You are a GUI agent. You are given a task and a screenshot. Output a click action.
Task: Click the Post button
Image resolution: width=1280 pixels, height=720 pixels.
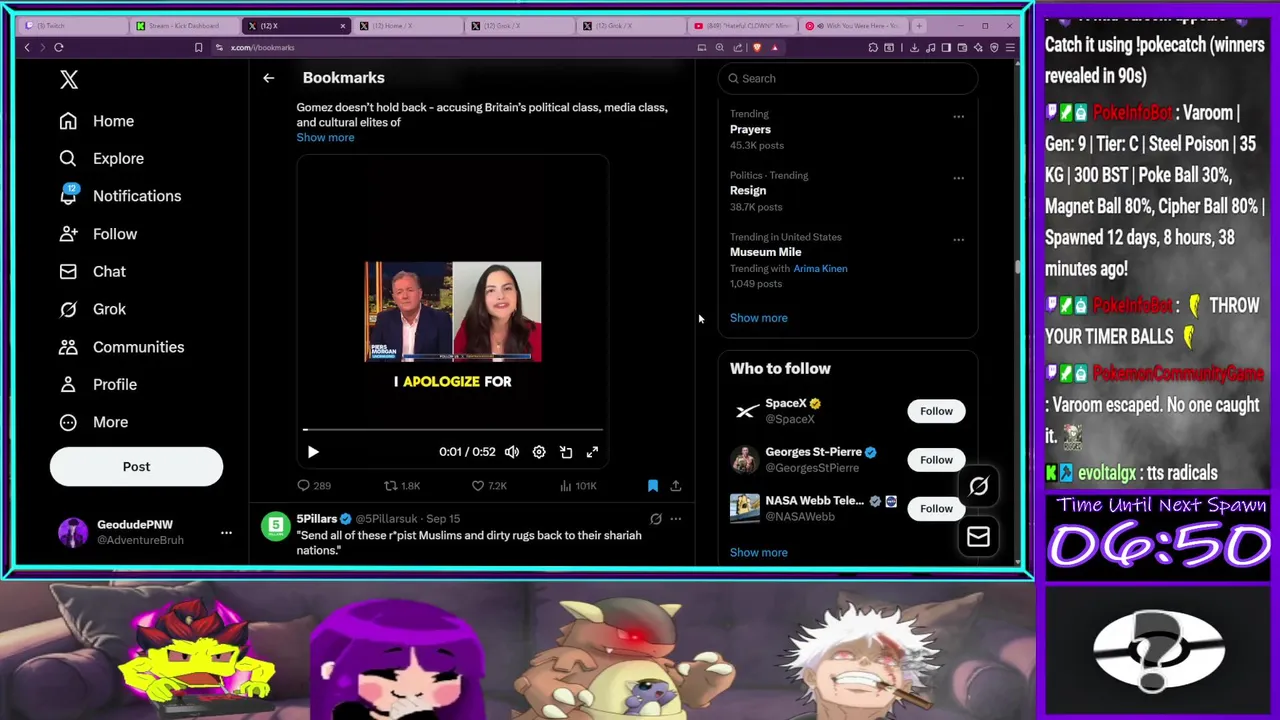pyautogui.click(x=136, y=466)
